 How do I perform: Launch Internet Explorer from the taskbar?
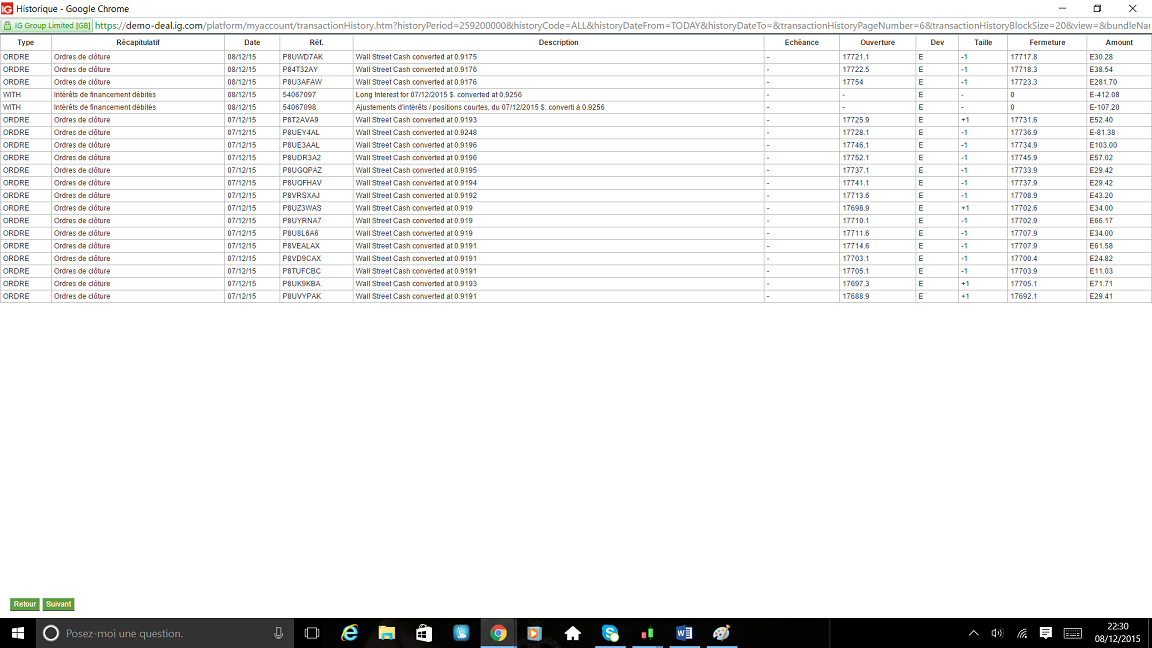[x=350, y=633]
